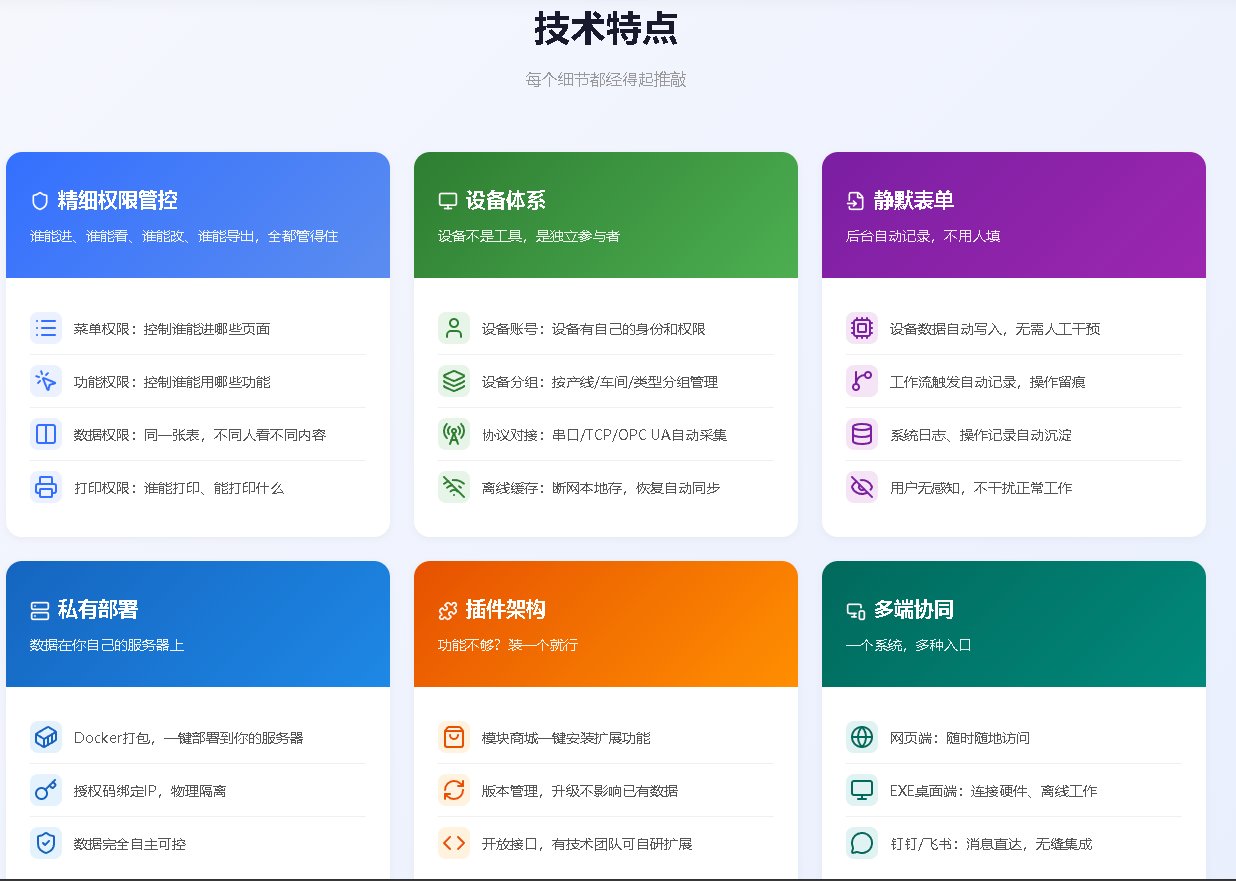The image size is (1236, 881).
Task: Click the text 设备数据自动写入,无需人工干预
Action: pos(995,329)
